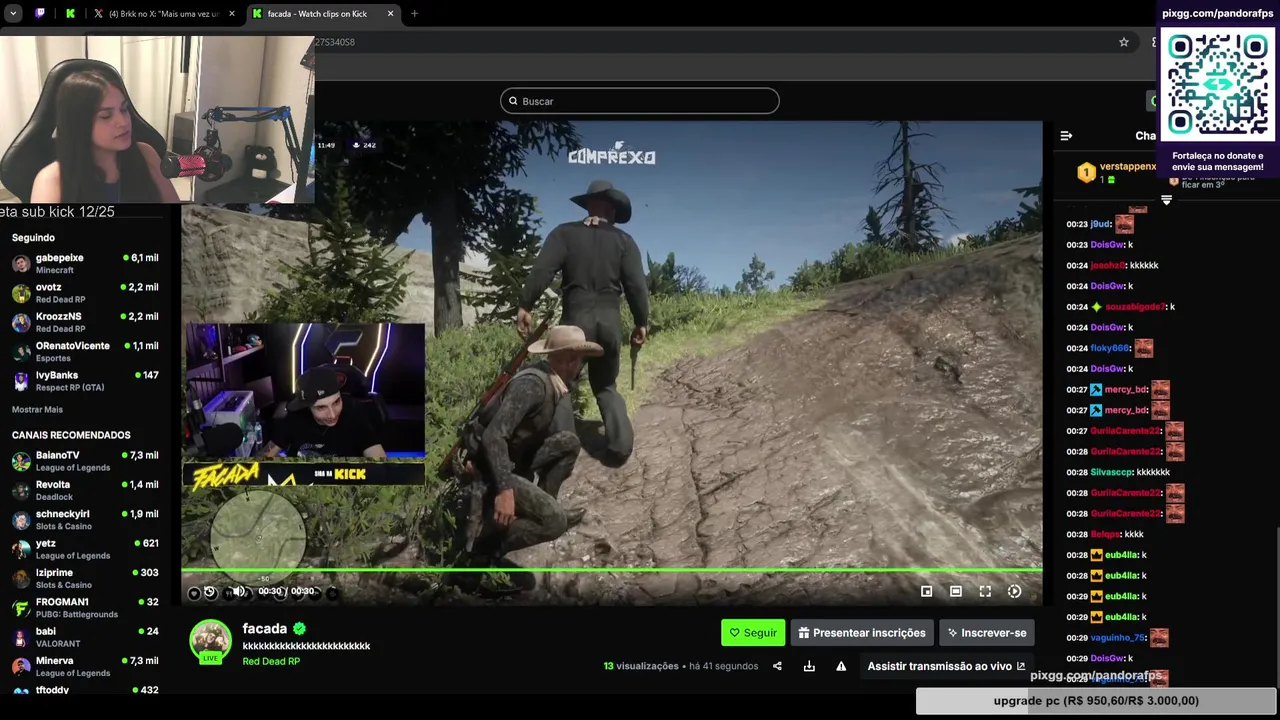Open the tab search dropdown
This screenshot has width=1280, height=720.
tap(13, 14)
